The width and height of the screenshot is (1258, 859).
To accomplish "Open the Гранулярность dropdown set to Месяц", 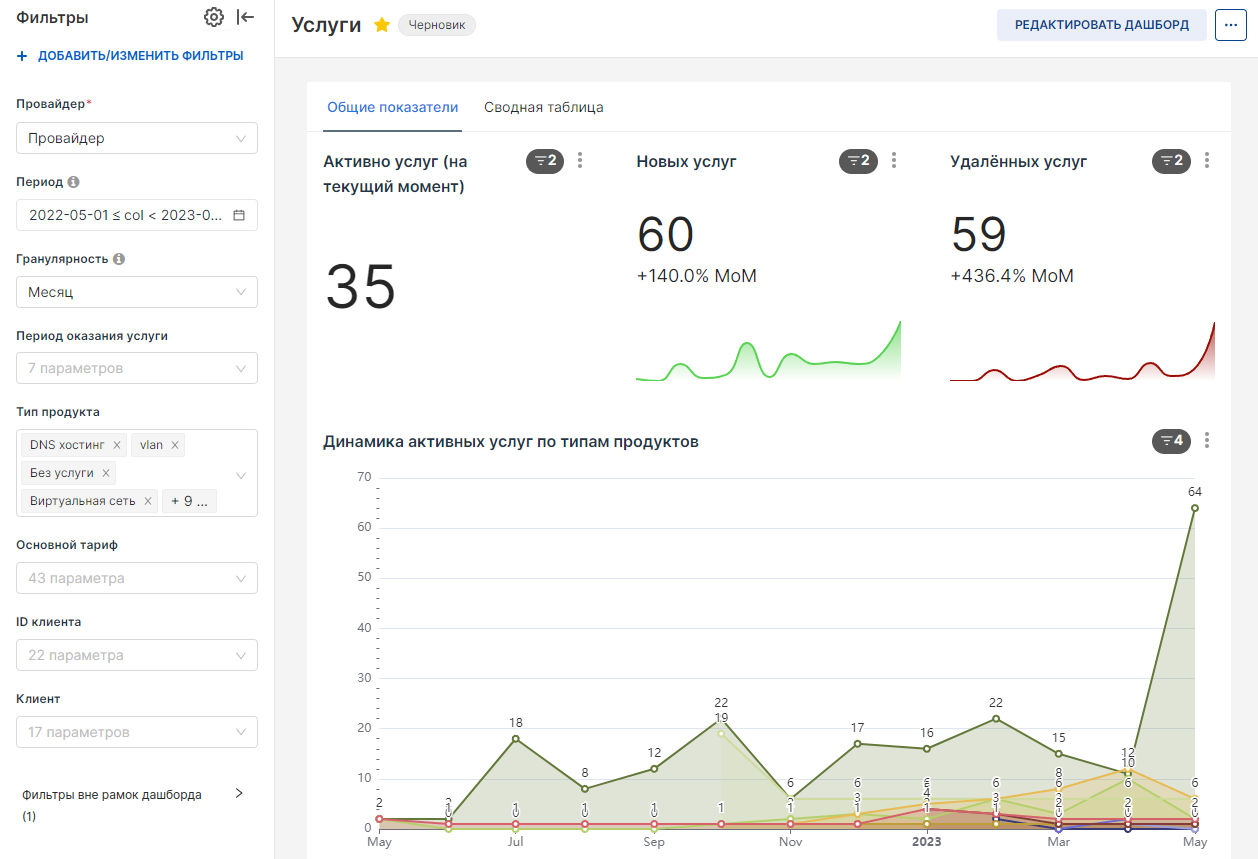I will (137, 292).
